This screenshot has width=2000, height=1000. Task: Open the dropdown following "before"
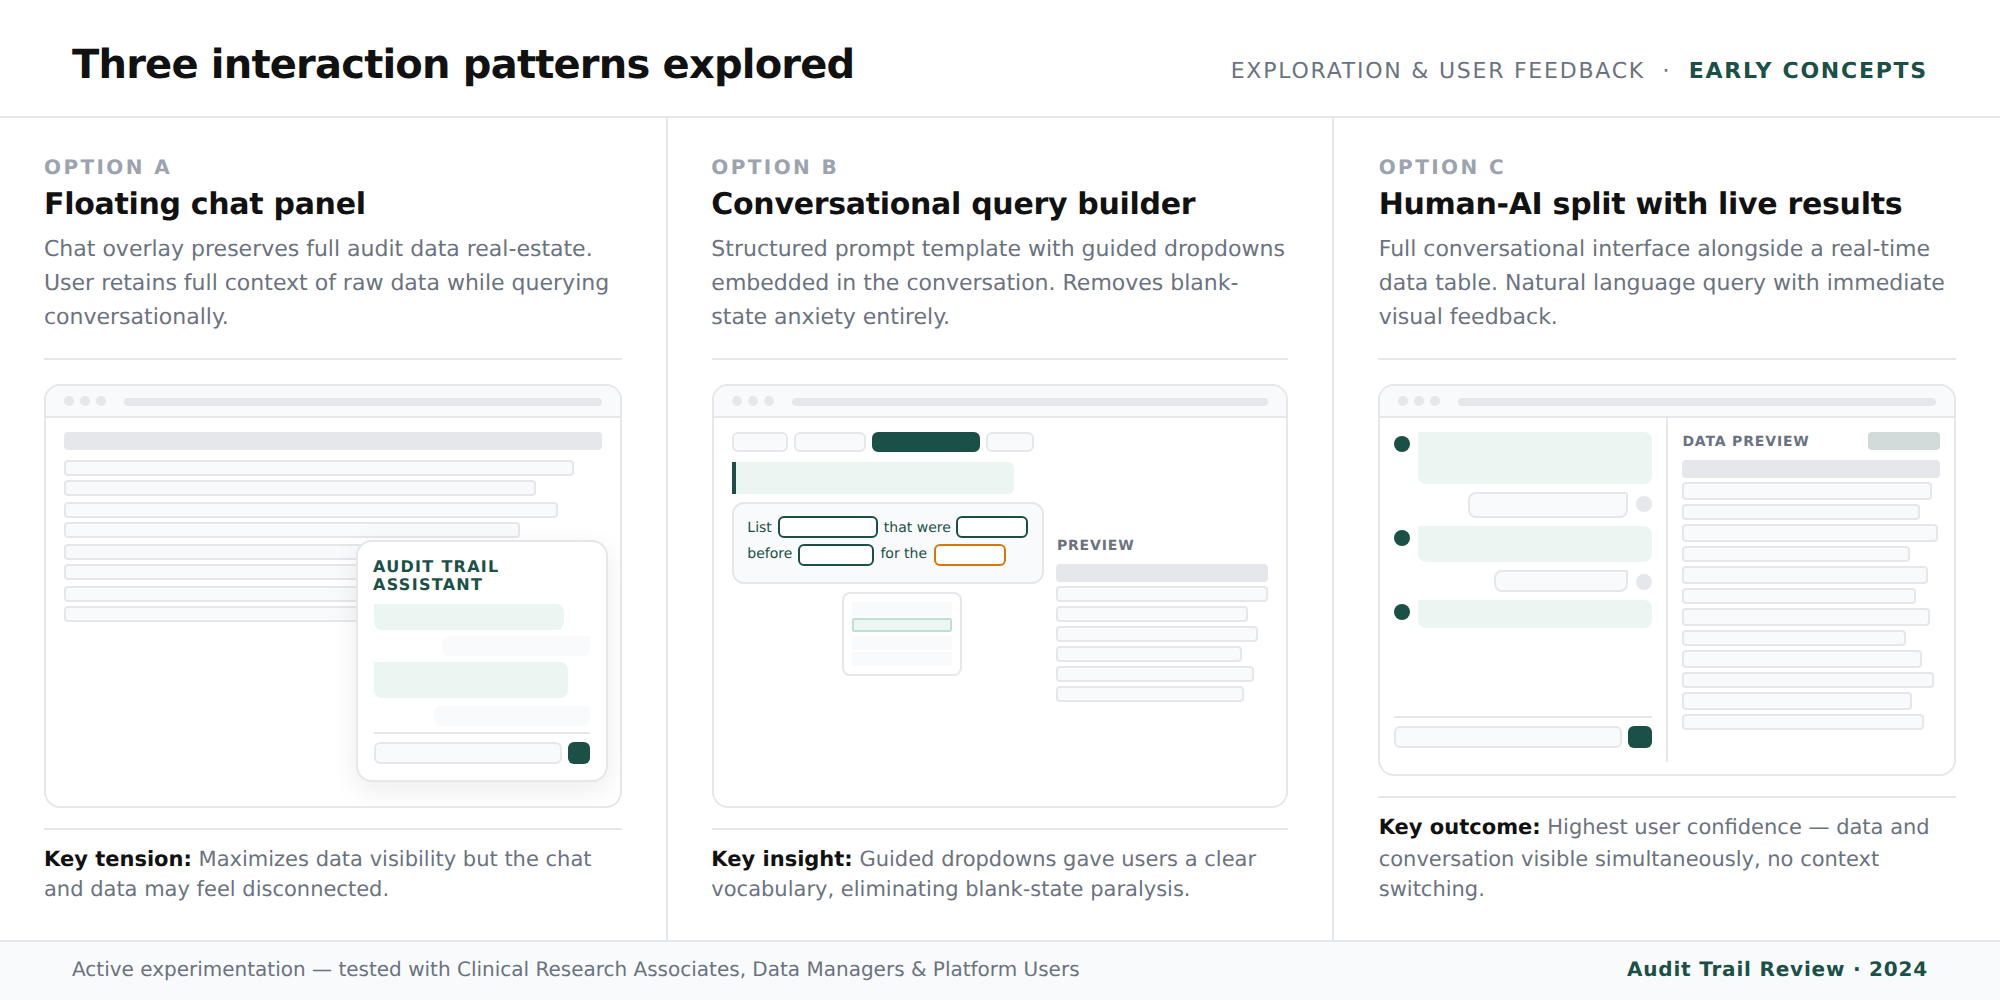(836, 554)
